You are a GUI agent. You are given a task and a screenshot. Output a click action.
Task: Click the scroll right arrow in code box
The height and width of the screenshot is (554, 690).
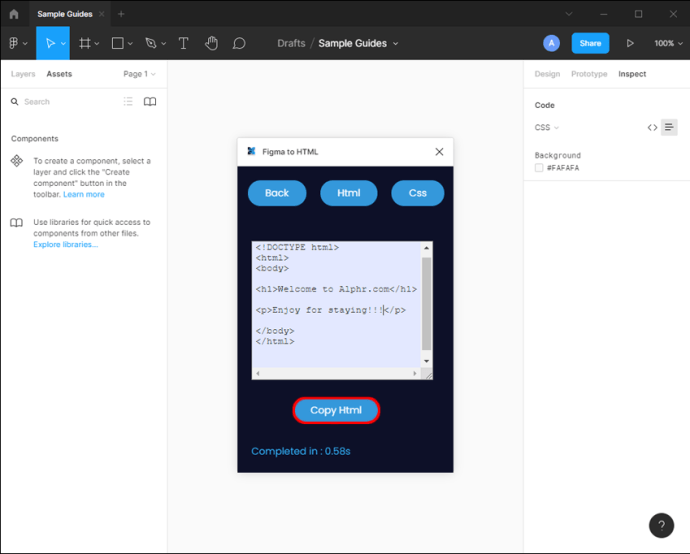click(415, 374)
